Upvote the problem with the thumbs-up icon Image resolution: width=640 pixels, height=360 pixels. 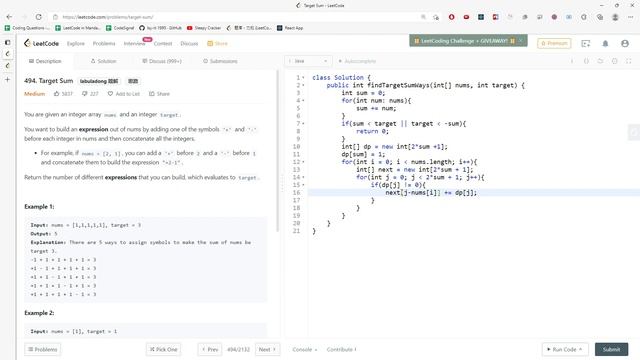[57, 93]
